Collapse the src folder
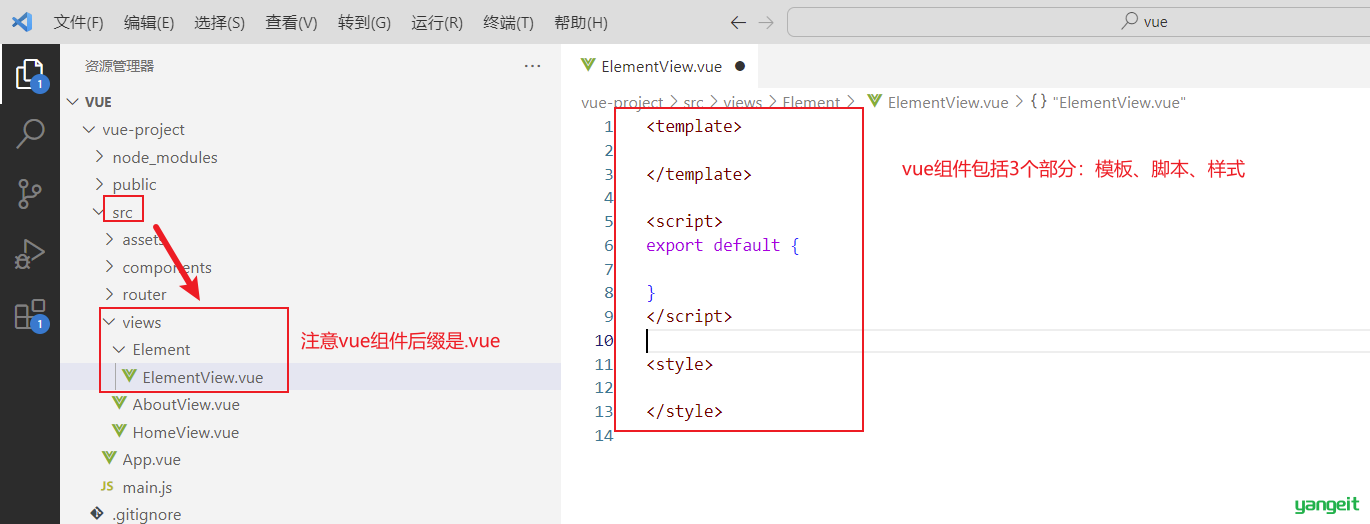The height and width of the screenshot is (524, 1370). 98,212
